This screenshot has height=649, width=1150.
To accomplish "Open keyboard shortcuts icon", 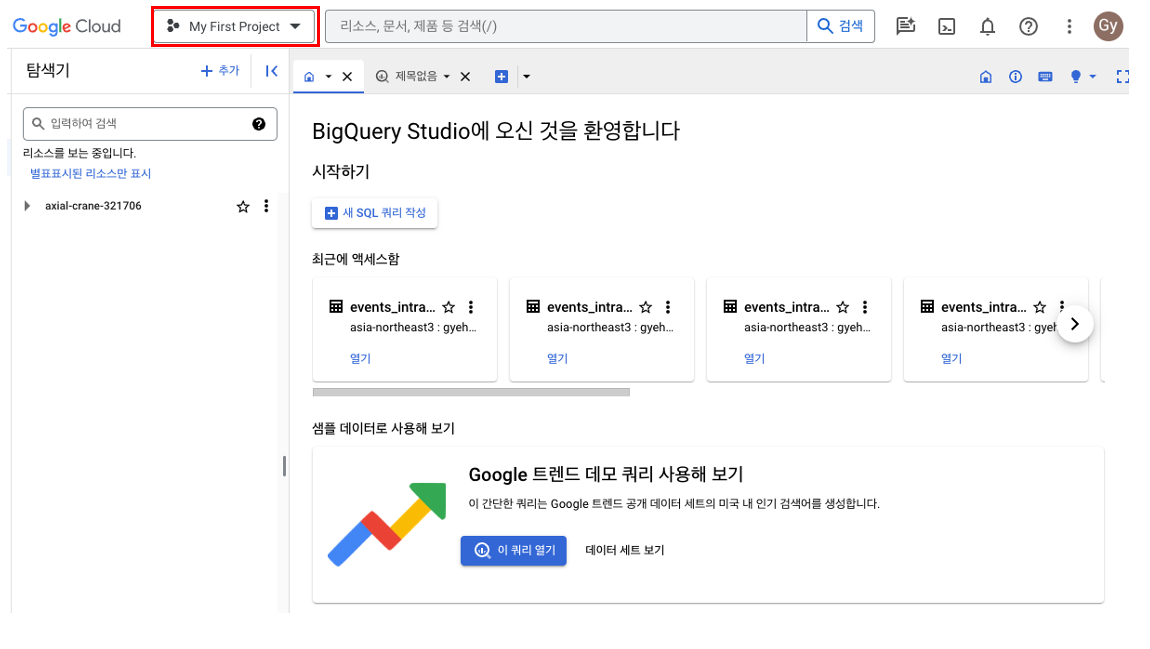I will [x=1046, y=76].
